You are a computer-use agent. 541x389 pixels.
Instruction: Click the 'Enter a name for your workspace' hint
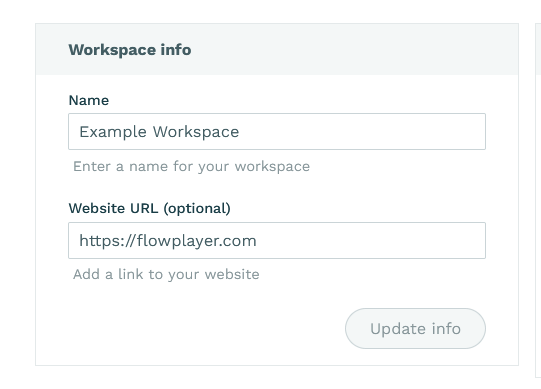tap(191, 167)
